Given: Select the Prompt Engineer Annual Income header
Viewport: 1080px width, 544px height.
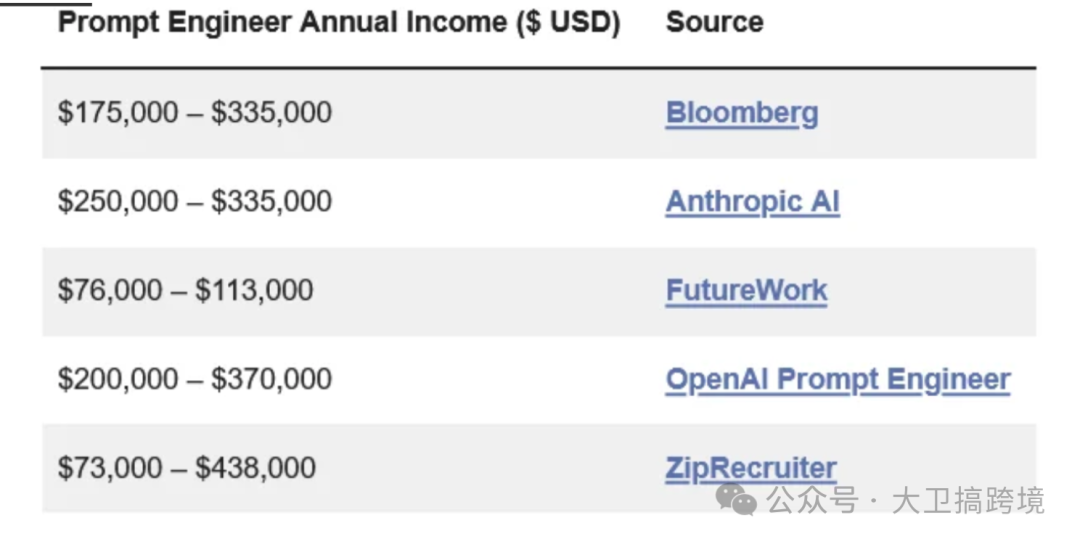Looking at the screenshot, I should [x=339, y=23].
